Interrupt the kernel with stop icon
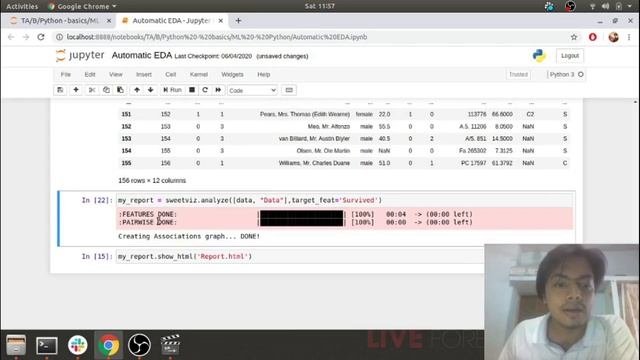 click(192, 90)
